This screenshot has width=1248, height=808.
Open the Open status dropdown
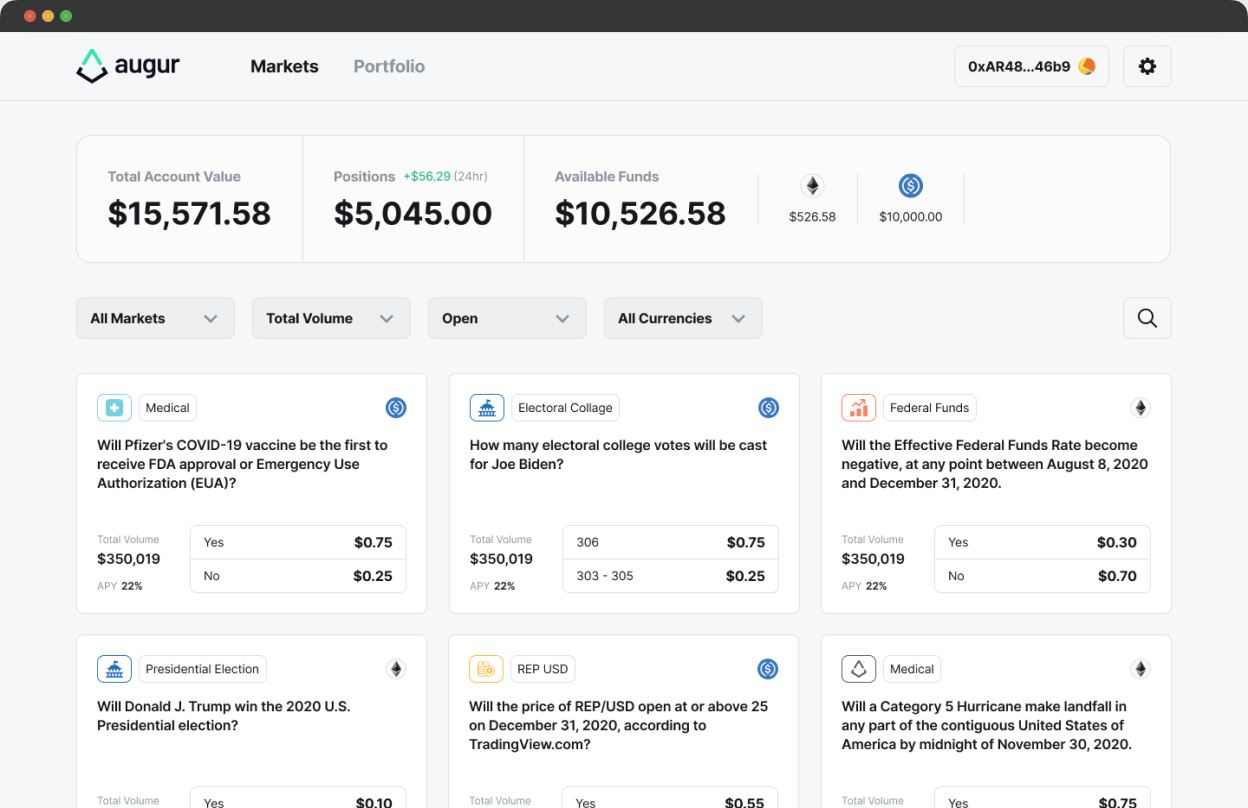point(507,318)
